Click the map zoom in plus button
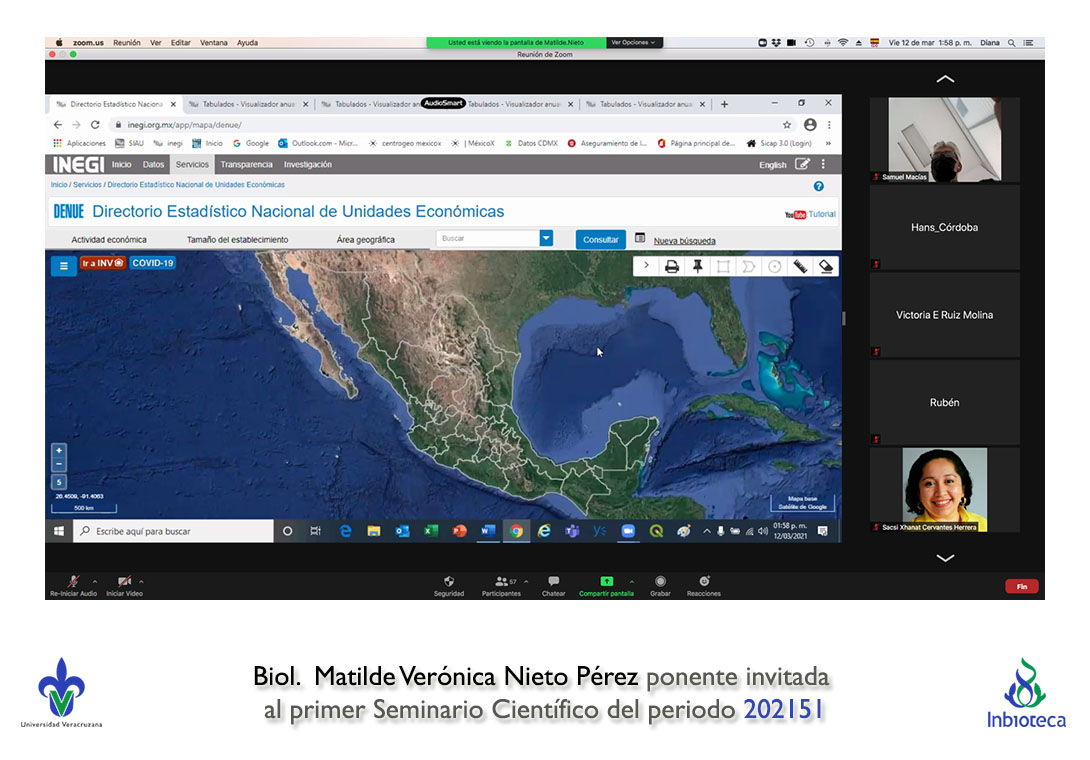Viewport: 1090px width, 760px height. (59, 451)
